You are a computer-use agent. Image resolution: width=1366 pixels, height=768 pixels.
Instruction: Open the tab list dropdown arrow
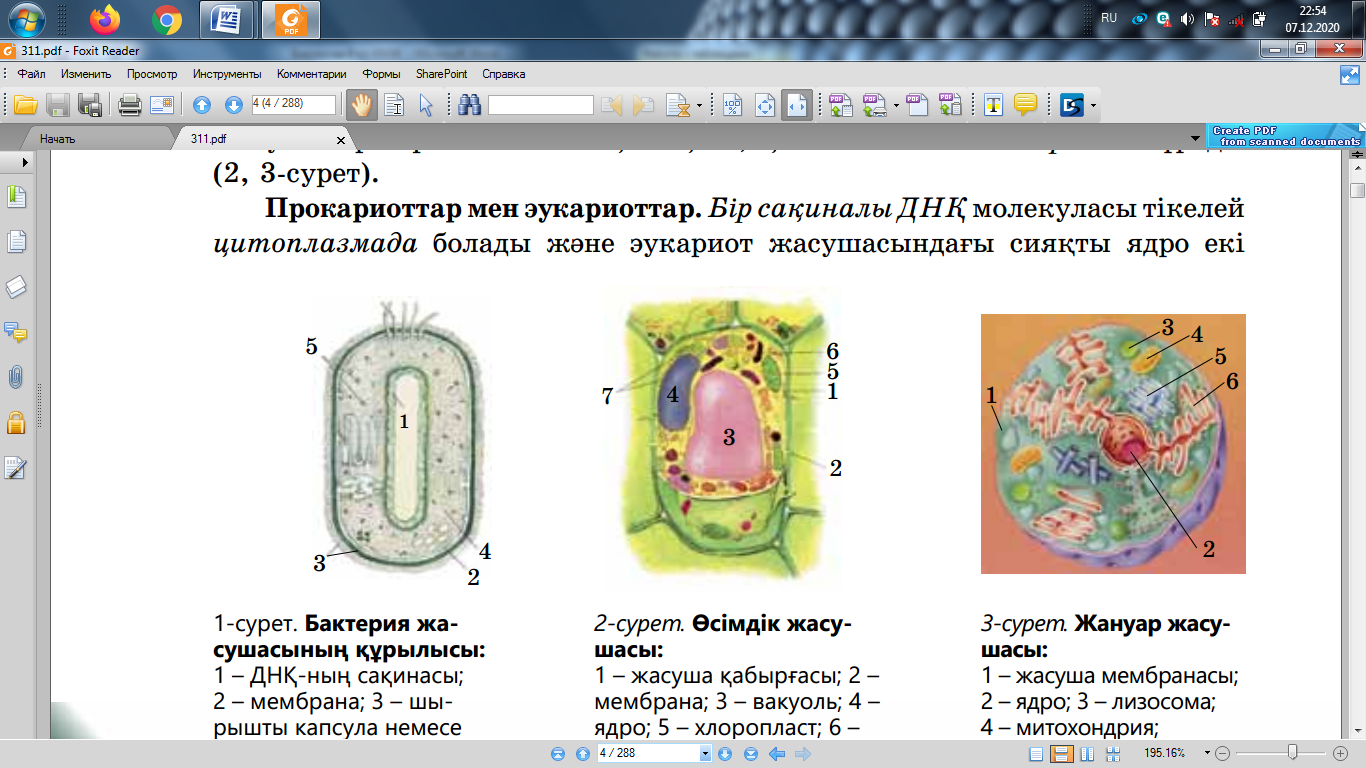pyautogui.click(x=1195, y=138)
